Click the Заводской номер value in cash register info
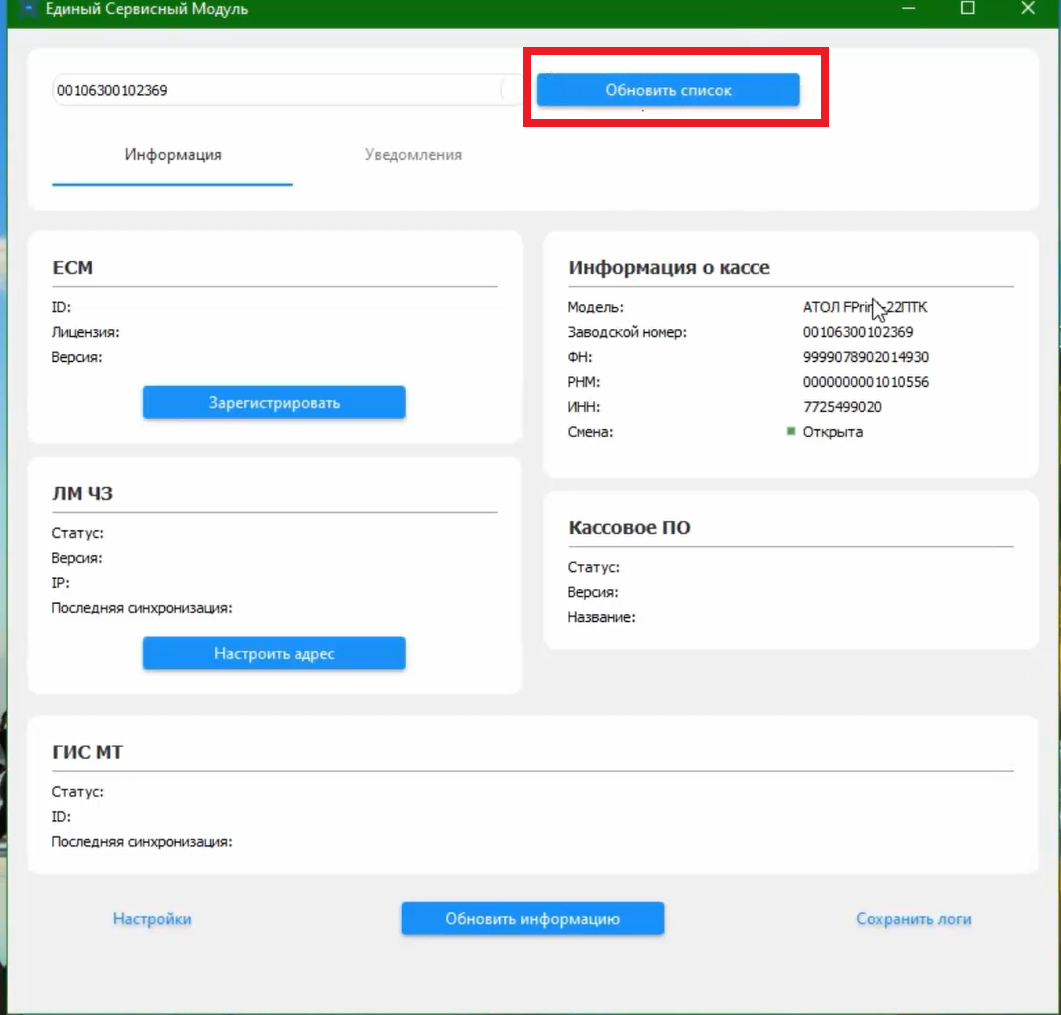1061x1015 pixels. click(857, 332)
